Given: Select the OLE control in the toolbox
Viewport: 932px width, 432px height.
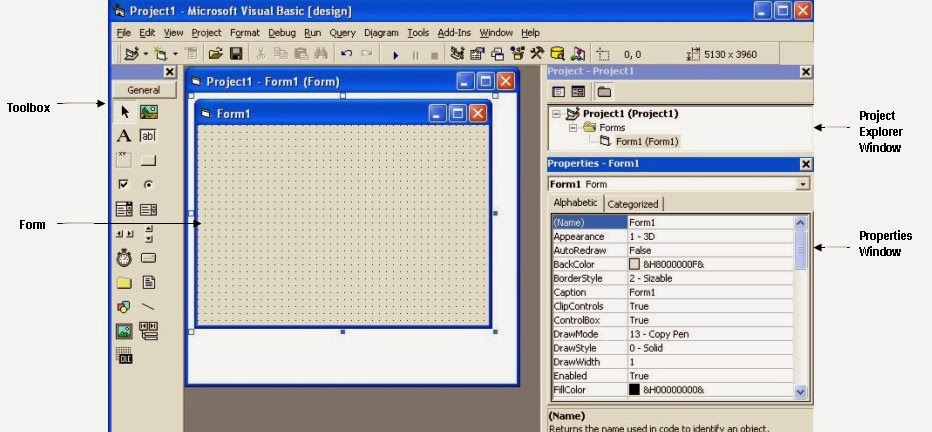Looking at the screenshot, I should click(124, 355).
